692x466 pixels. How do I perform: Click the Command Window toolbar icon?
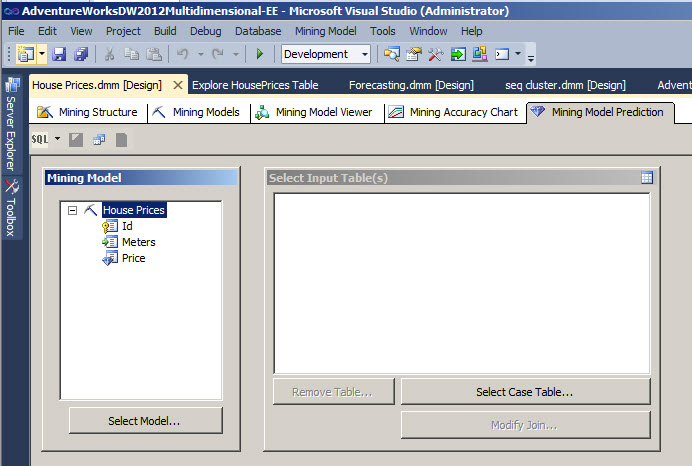[502, 54]
